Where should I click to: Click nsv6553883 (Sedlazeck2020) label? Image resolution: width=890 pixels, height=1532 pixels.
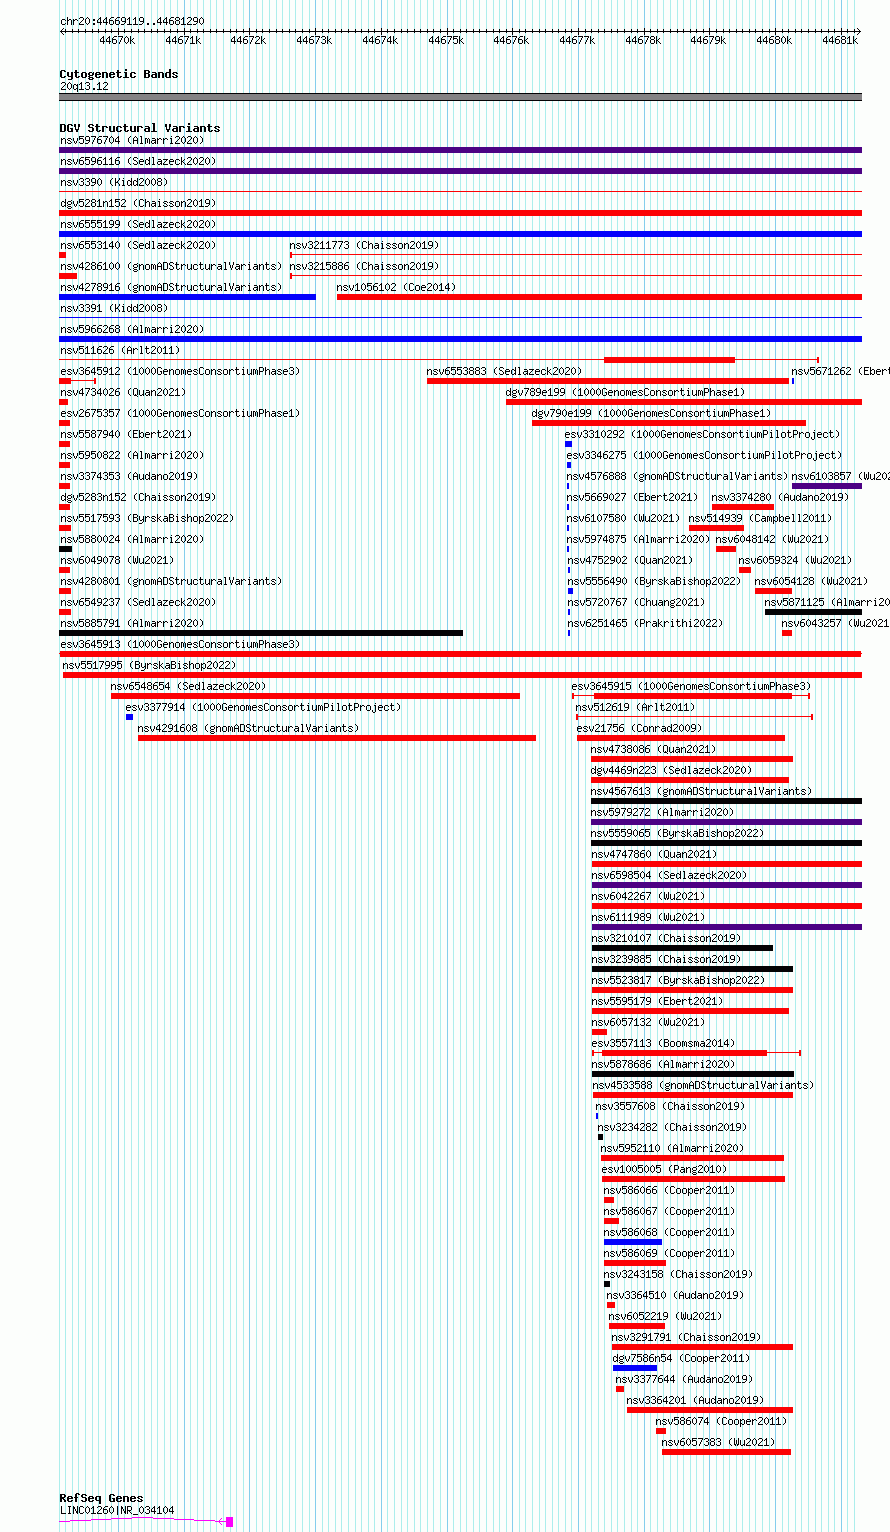click(x=505, y=371)
